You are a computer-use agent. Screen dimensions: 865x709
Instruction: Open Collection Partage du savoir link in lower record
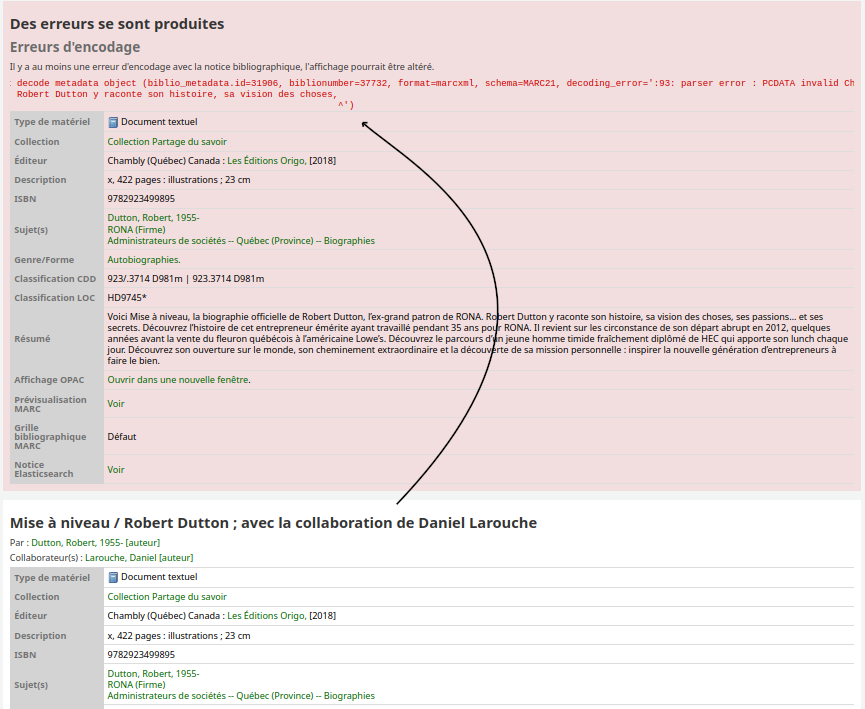click(x=167, y=597)
